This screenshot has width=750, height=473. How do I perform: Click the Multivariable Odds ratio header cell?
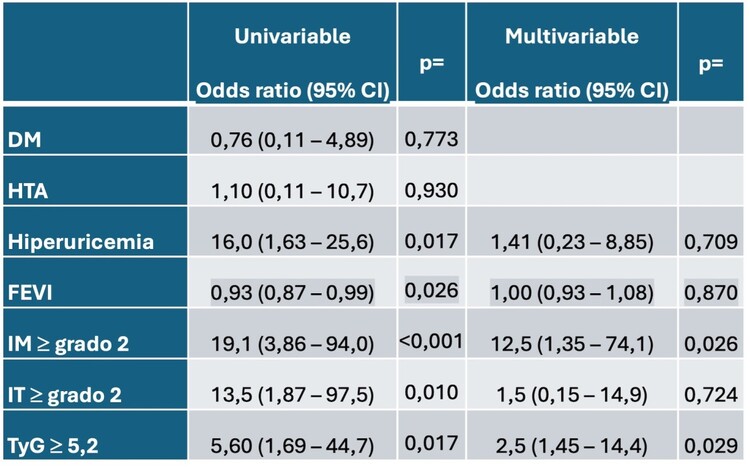tap(571, 64)
